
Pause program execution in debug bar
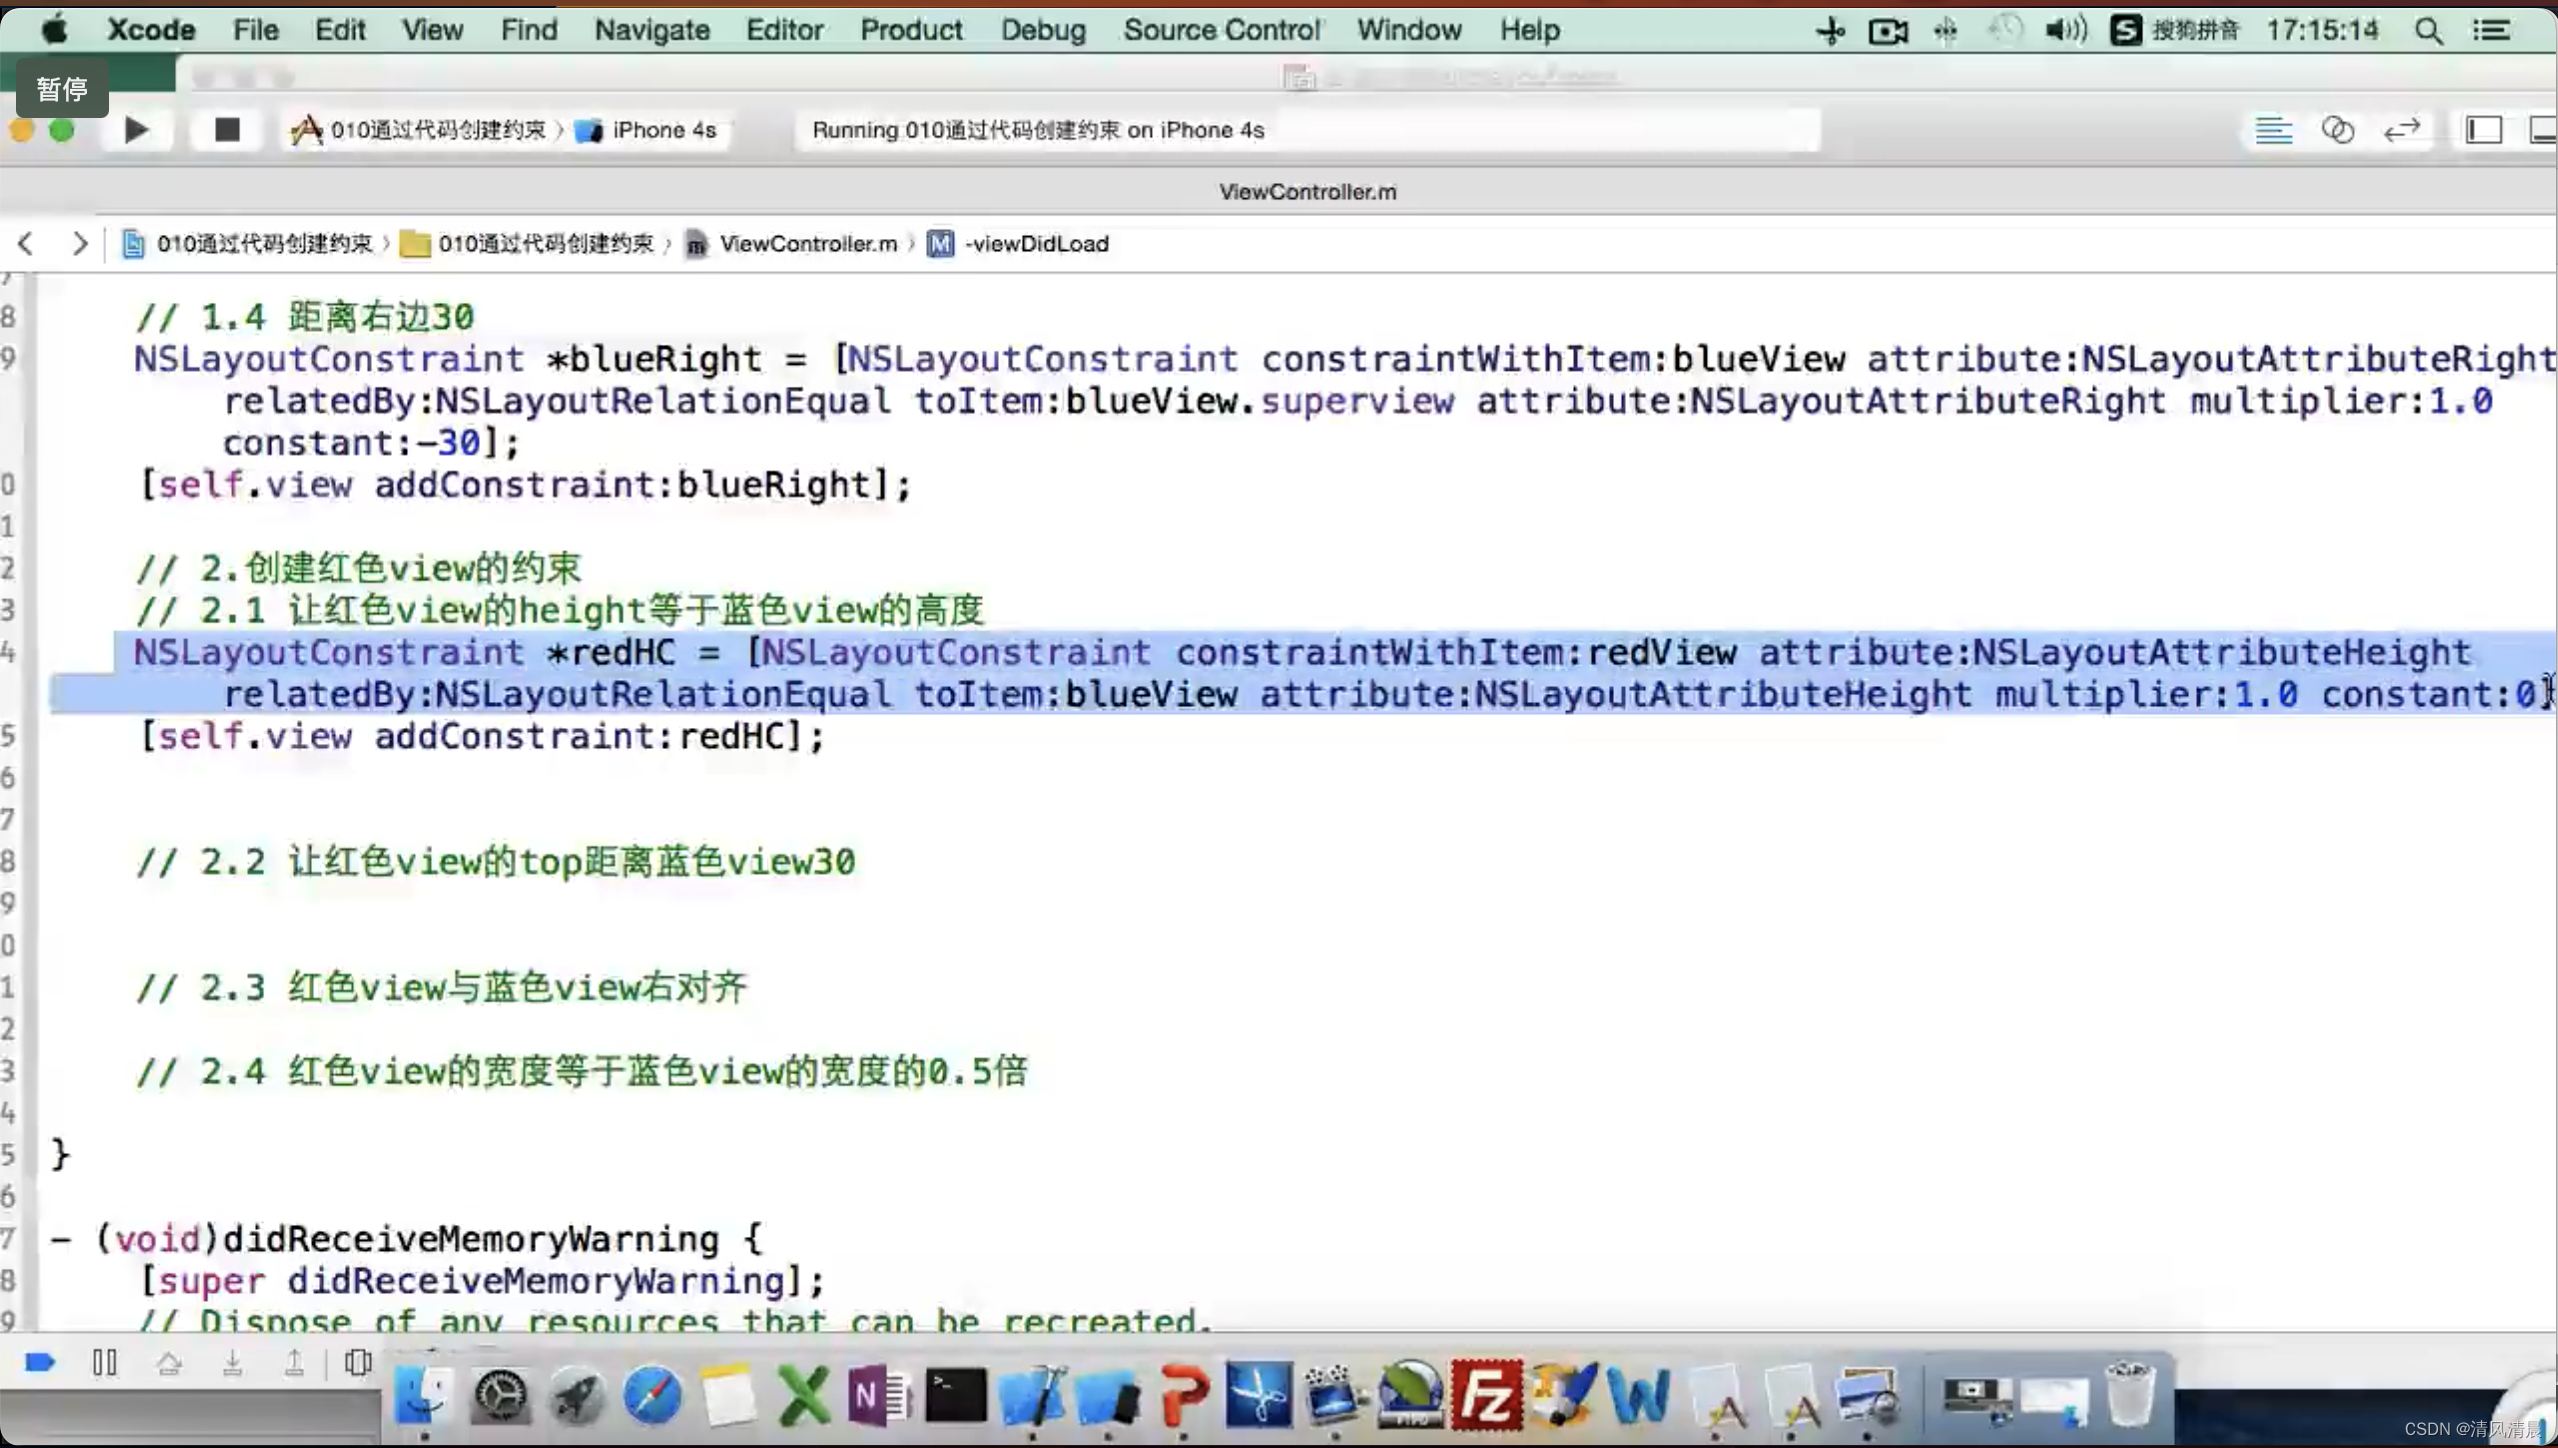(x=104, y=1363)
